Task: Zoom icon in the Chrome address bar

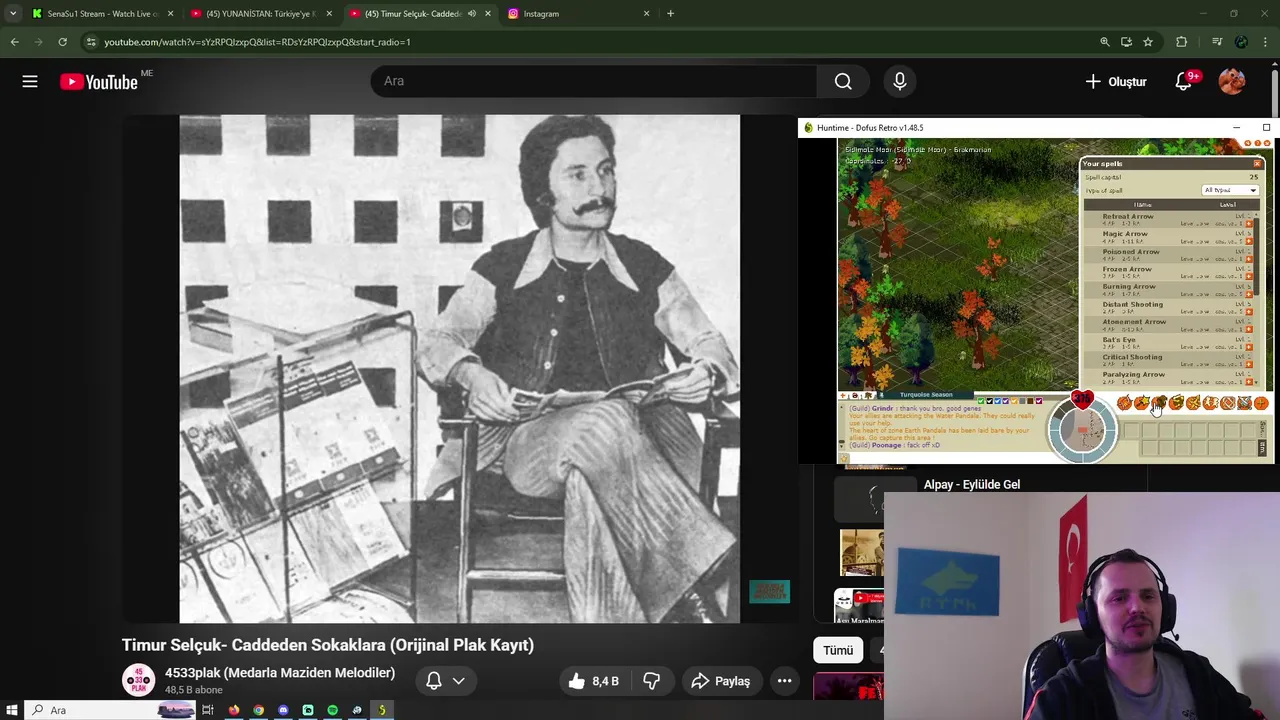Action: click(1104, 42)
